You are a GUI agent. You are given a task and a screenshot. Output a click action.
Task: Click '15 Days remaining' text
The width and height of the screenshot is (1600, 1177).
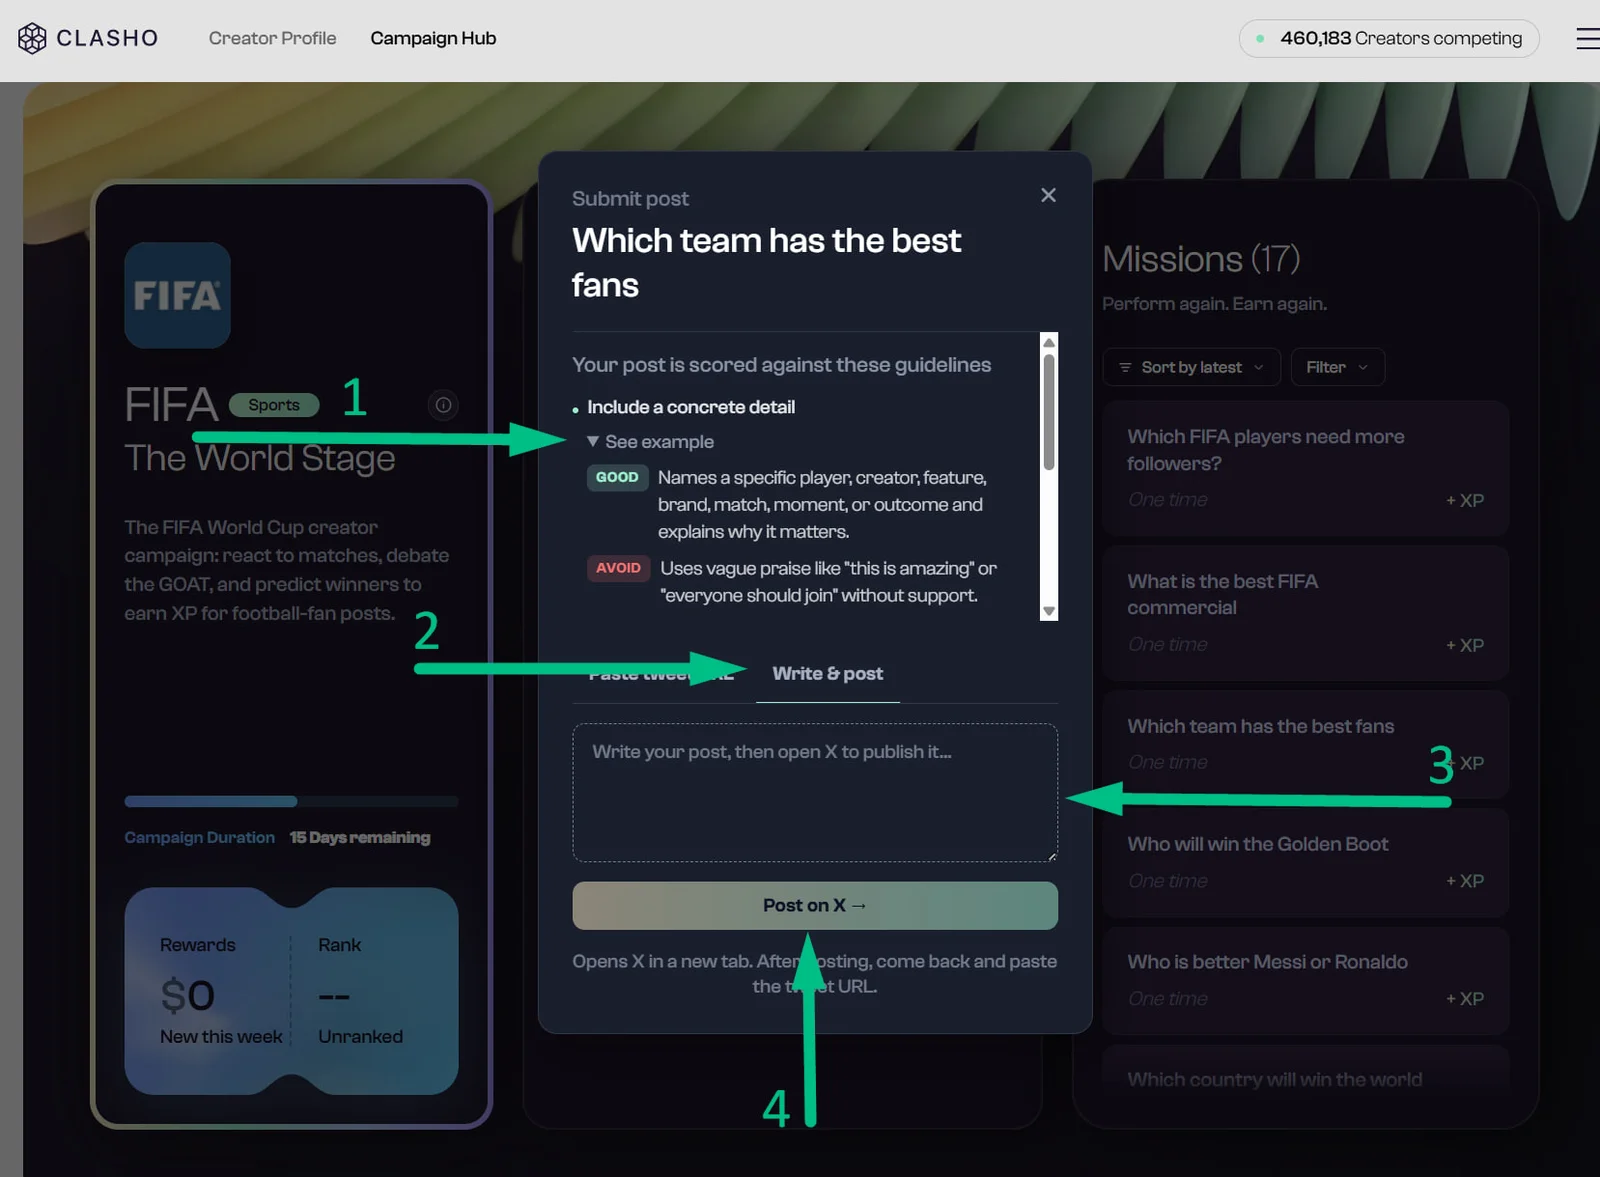click(x=360, y=837)
